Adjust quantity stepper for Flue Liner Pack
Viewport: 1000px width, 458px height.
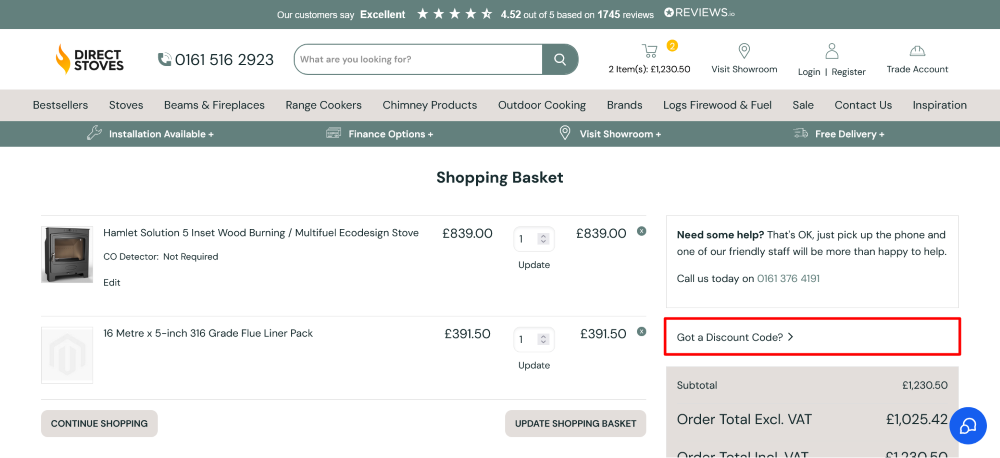543,339
